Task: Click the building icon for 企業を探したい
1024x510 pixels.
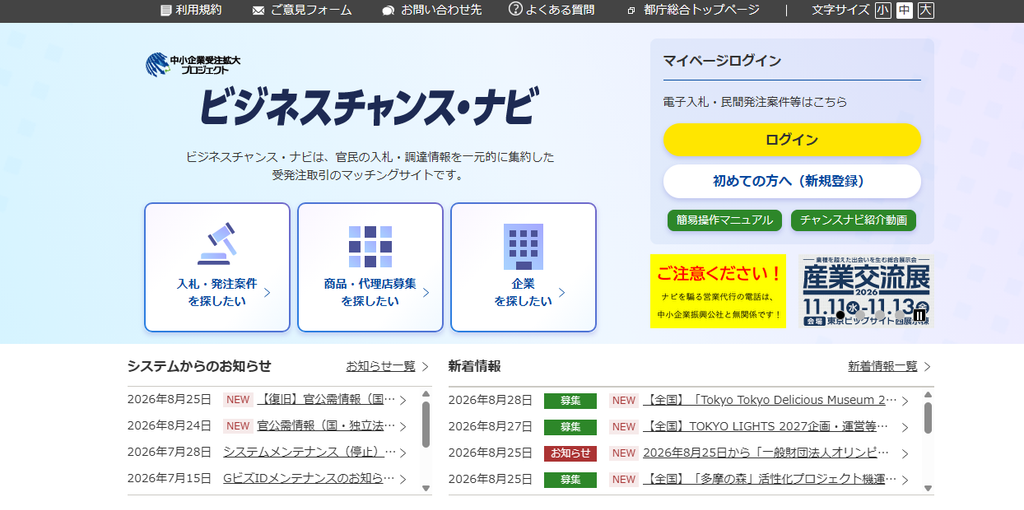Action: tap(523, 247)
